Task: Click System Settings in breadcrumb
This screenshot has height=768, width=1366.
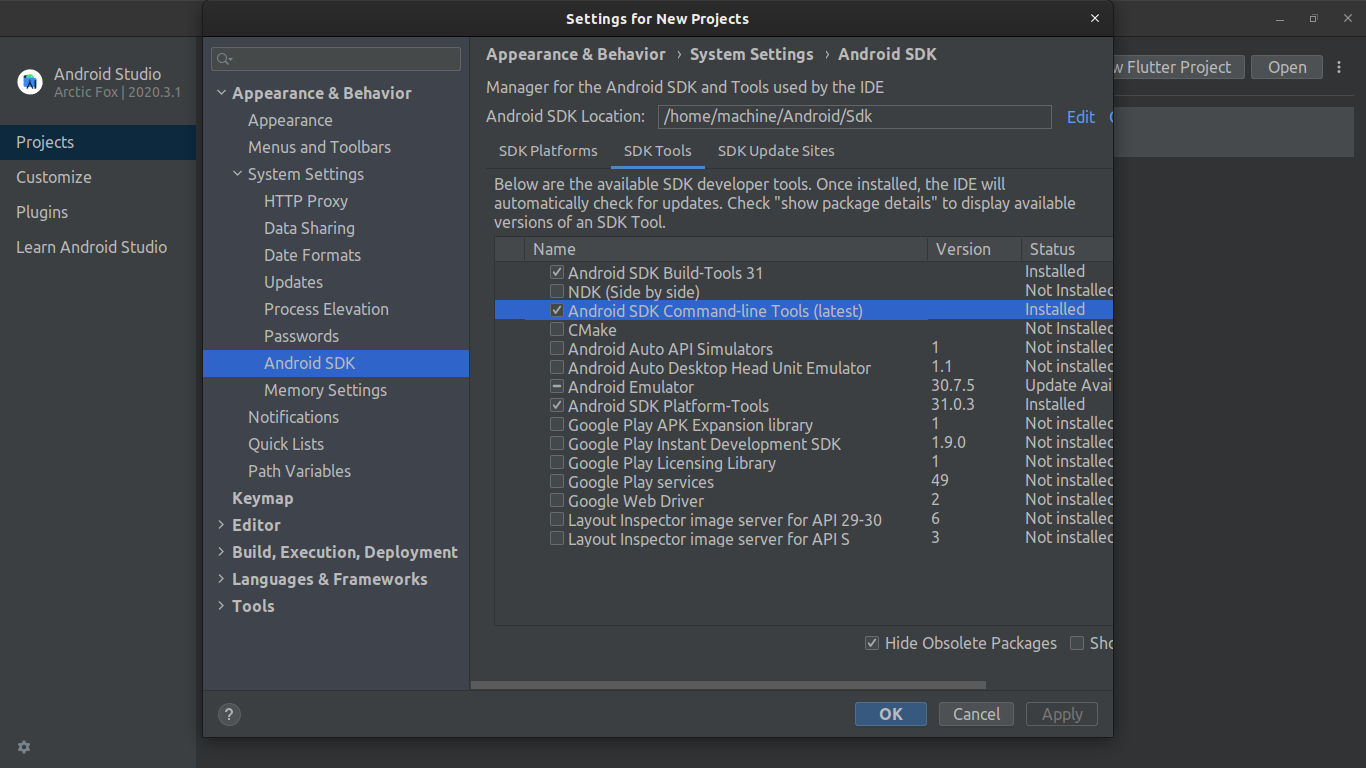Action: click(752, 54)
